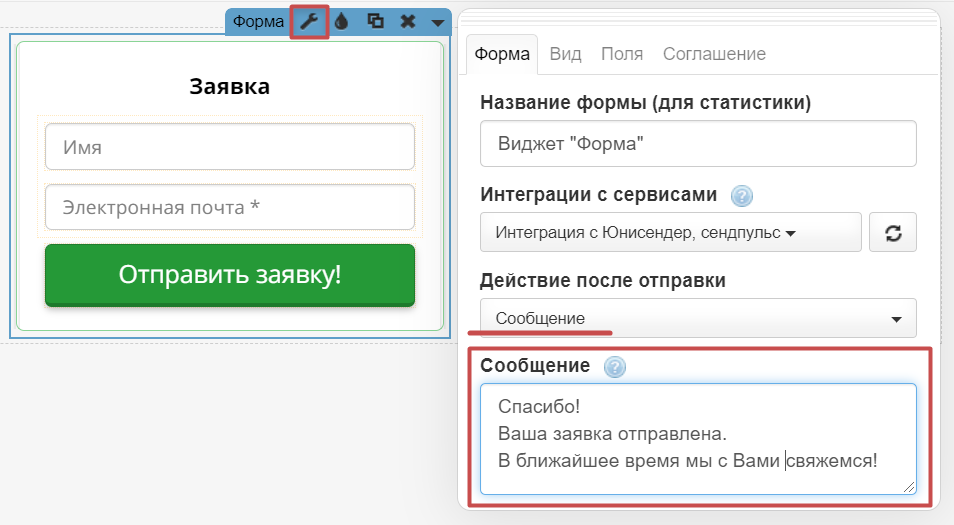Viewport: 954px width, 525px height.
Task: Refresh the integrations list
Action: coord(893,233)
